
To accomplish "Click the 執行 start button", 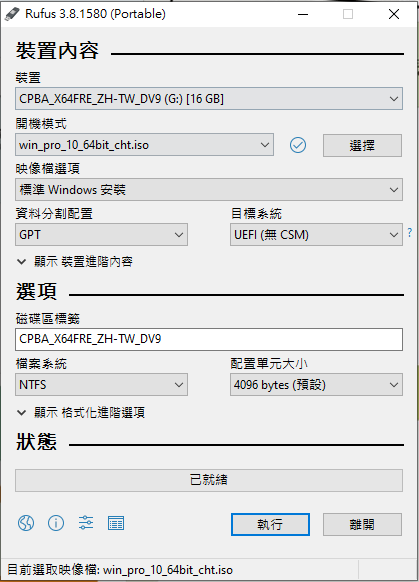I will click(x=270, y=524).
